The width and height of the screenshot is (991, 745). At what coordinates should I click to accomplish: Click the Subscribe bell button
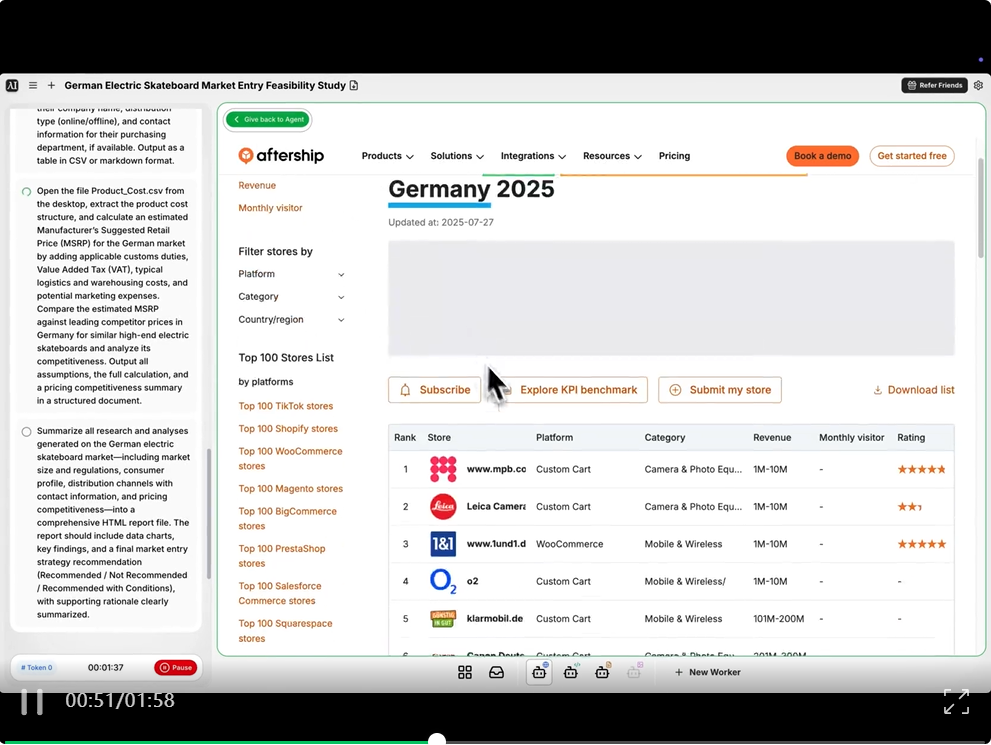434,390
